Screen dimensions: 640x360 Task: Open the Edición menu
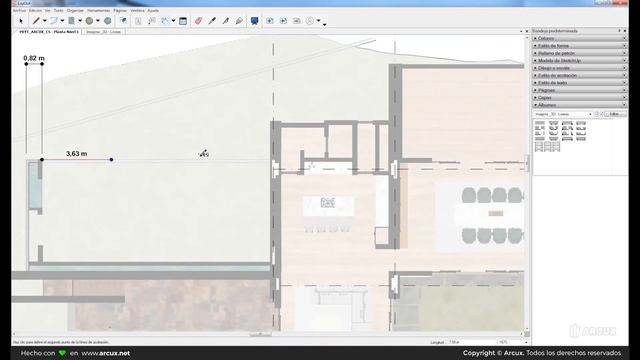click(35, 11)
